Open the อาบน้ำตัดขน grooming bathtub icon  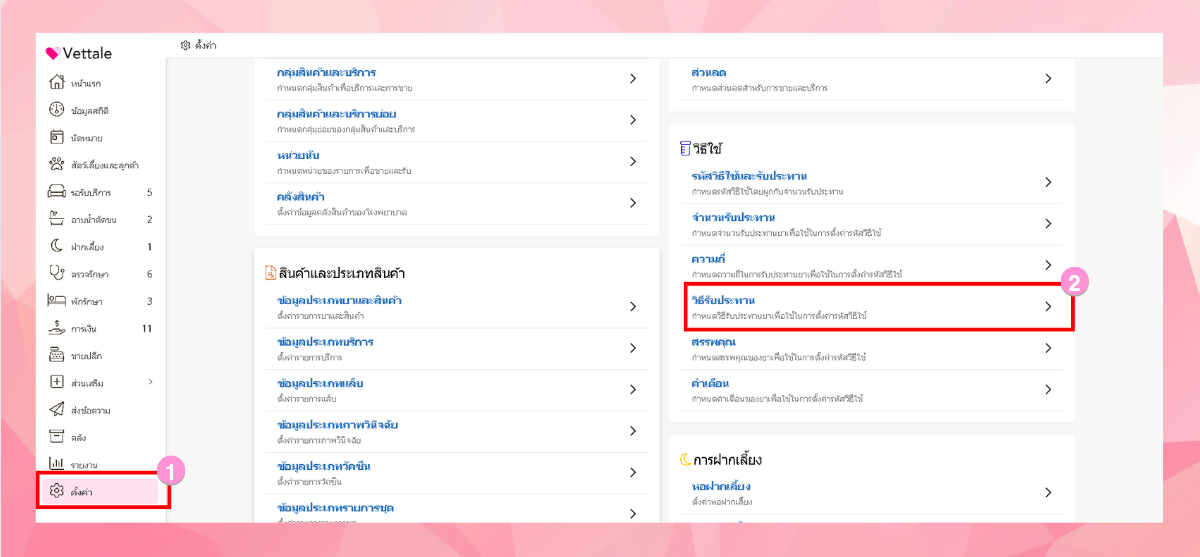click(x=57, y=219)
